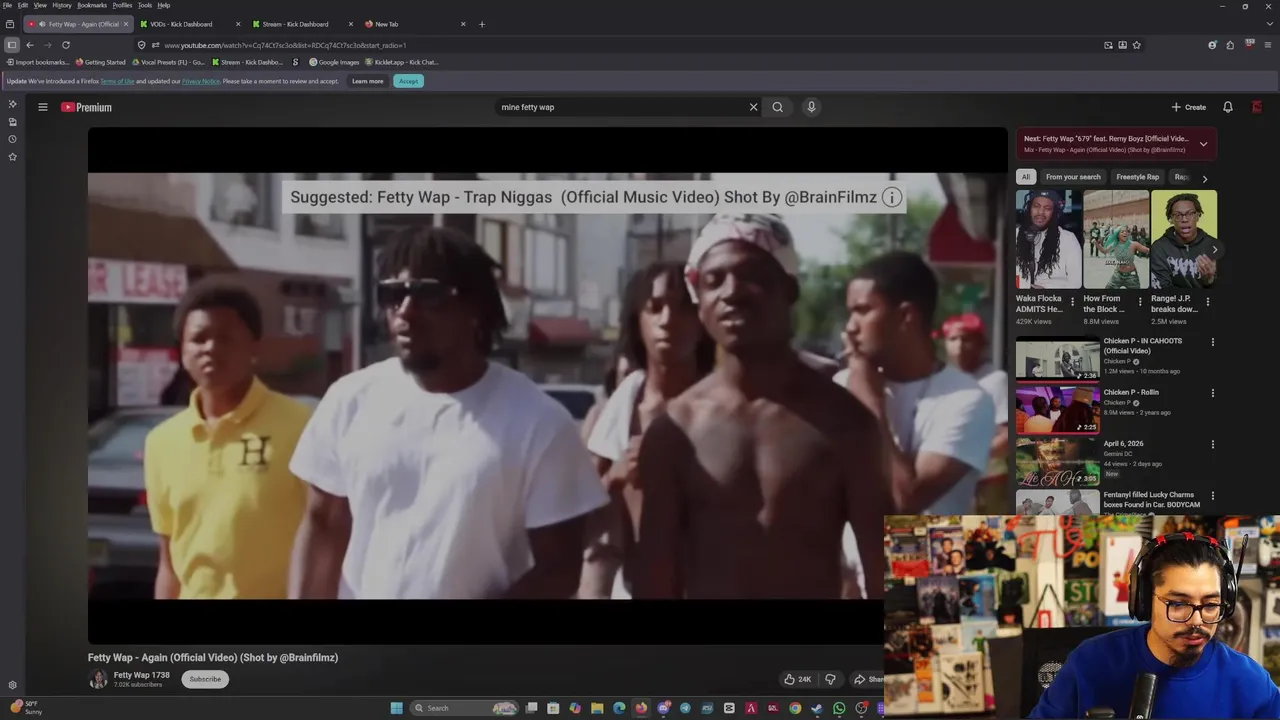Open the Bookmarks menu
1280x720 pixels.
click(92, 5)
